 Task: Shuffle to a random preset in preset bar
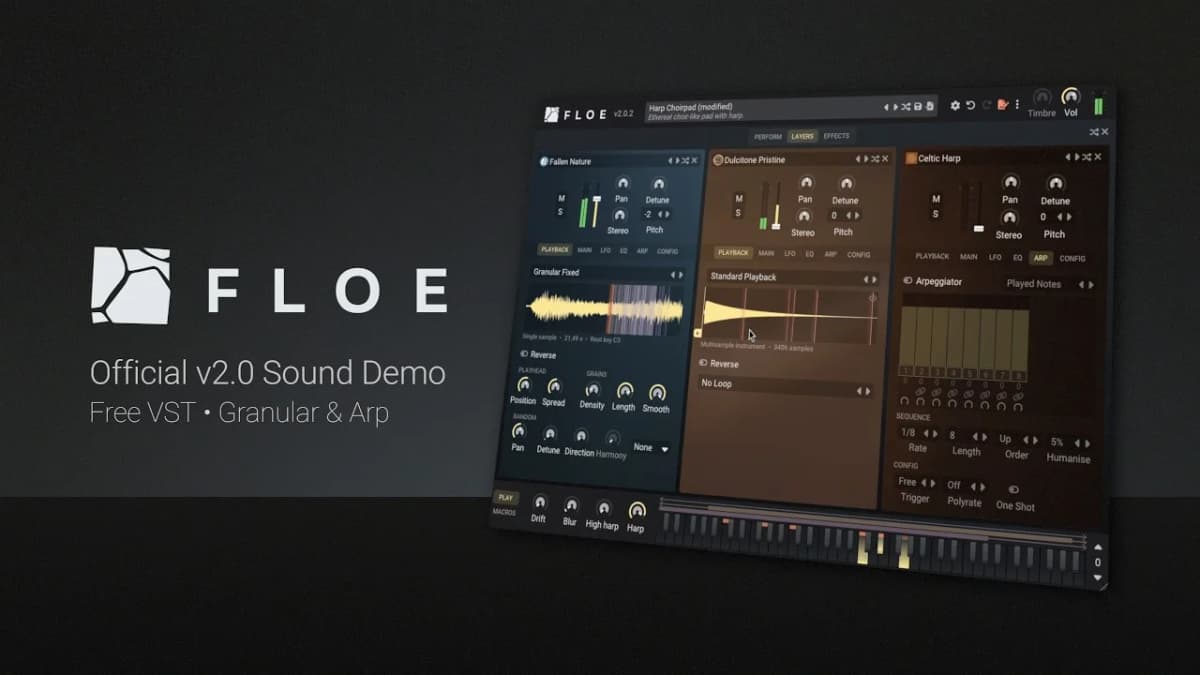point(906,107)
